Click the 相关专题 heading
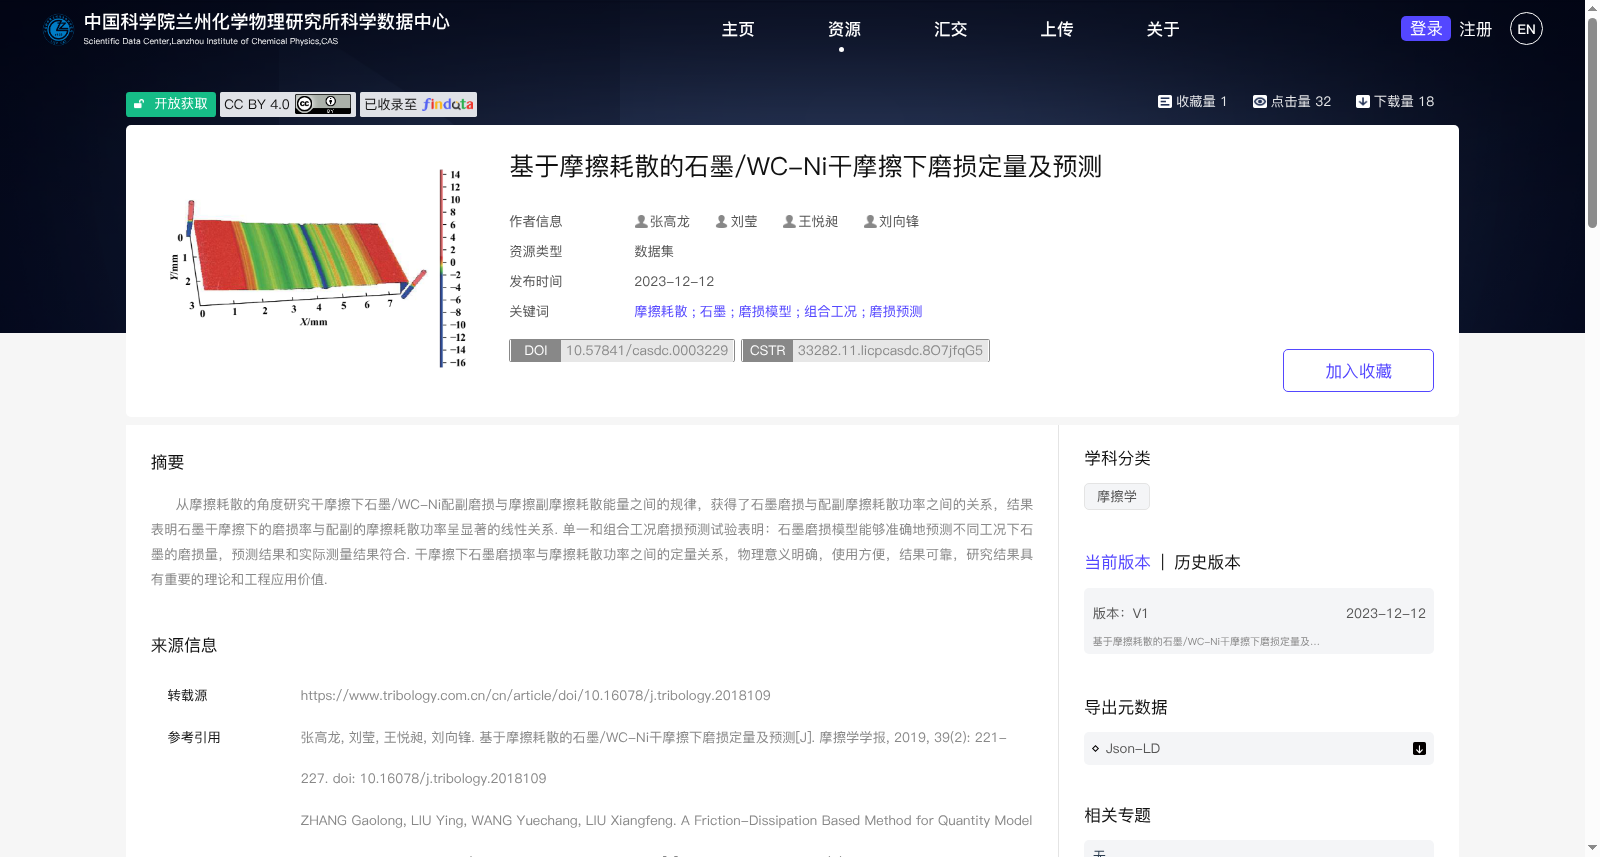The height and width of the screenshot is (857, 1600). (x=1117, y=815)
